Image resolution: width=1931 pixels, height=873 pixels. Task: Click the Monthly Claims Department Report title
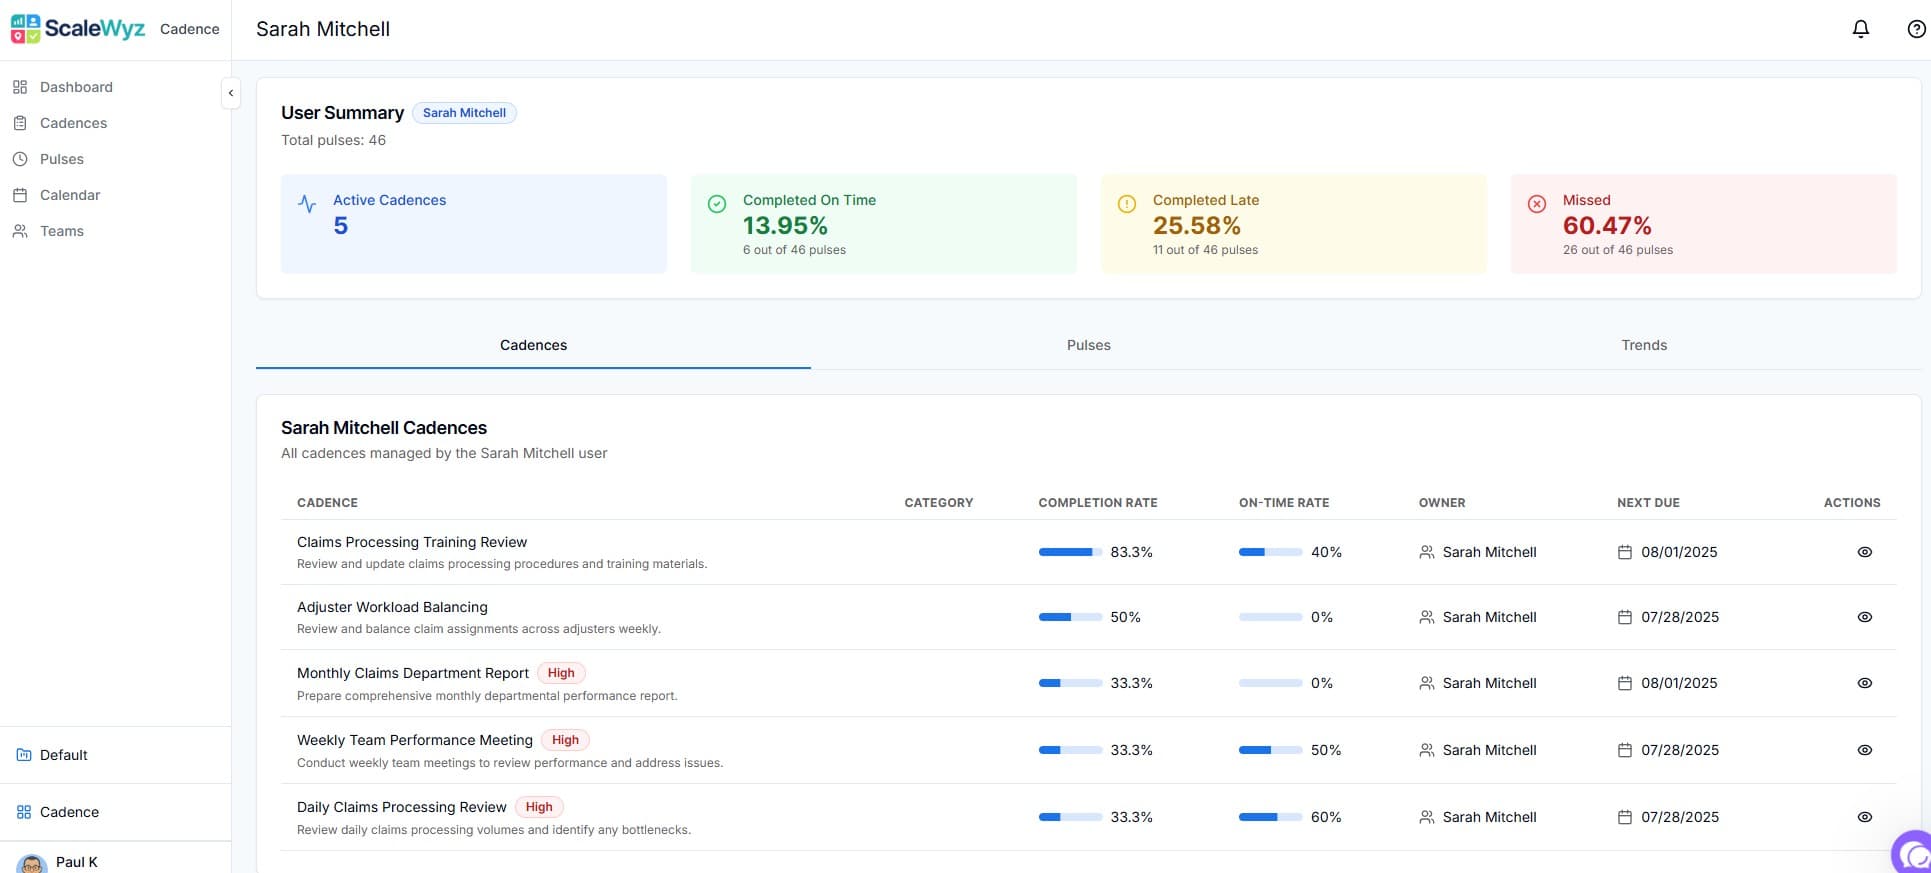(412, 673)
